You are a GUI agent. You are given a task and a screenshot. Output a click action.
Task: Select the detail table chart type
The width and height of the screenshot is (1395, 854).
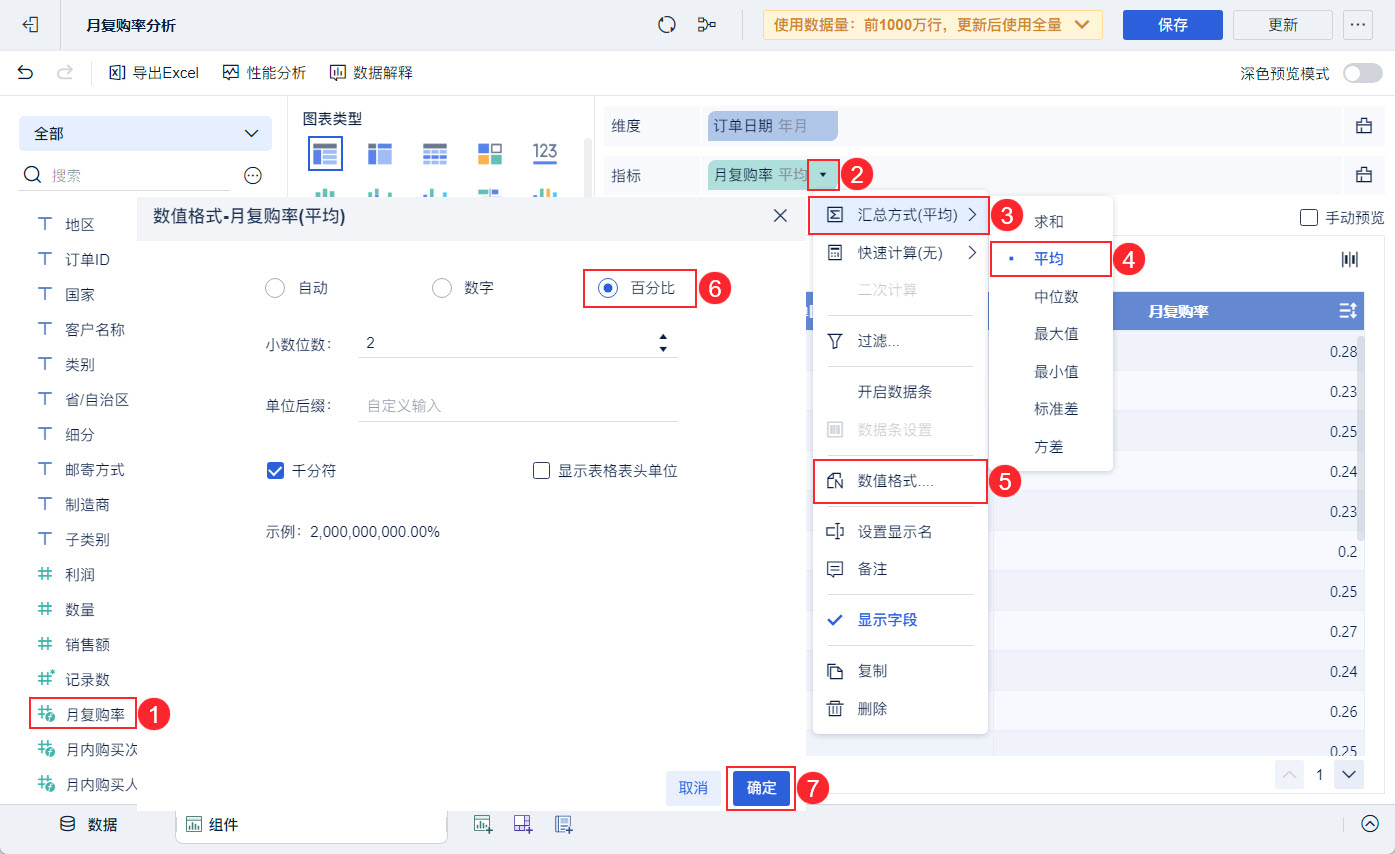pyautogui.click(x=435, y=153)
